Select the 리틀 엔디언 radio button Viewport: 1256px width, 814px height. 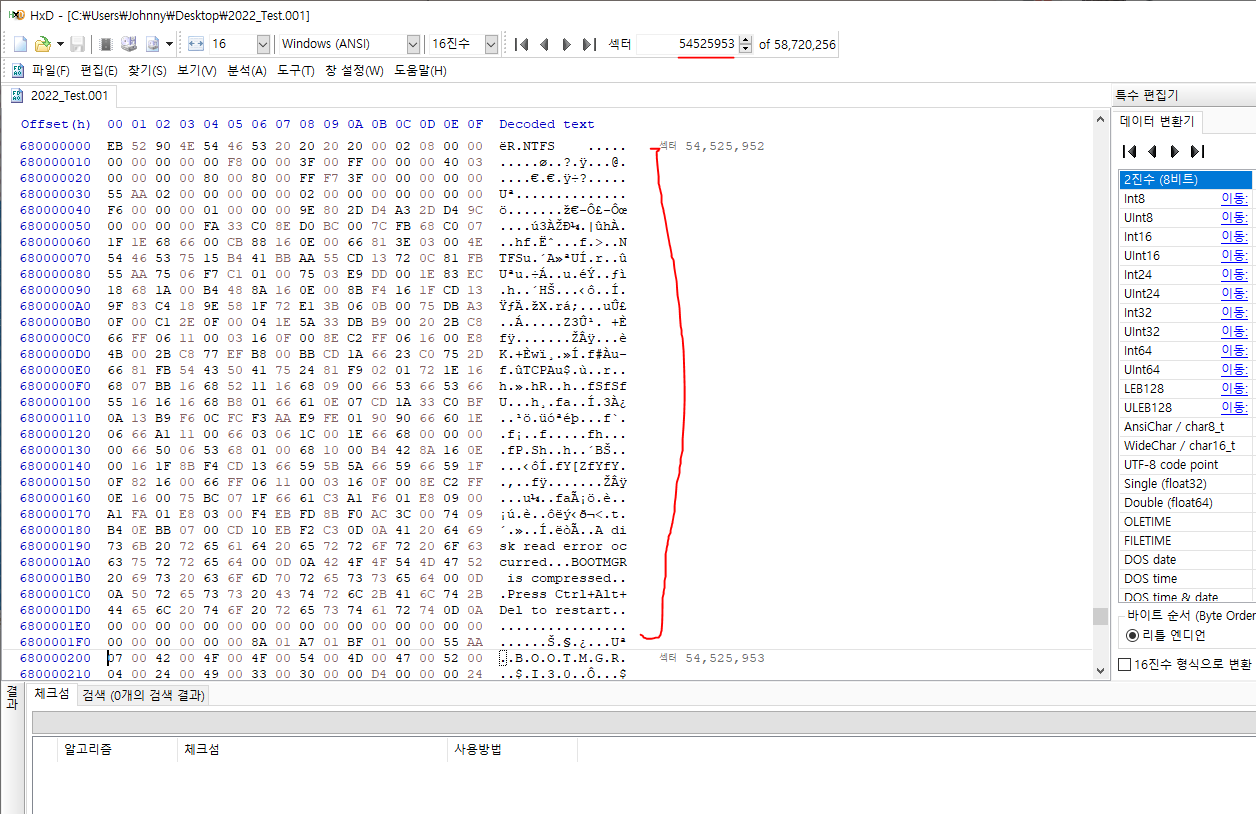pyautogui.click(x=1133, y=635)
